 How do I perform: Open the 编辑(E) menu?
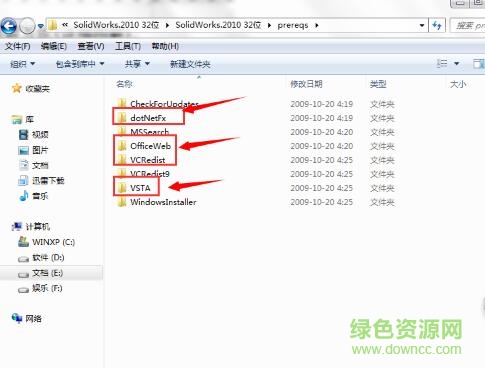tap(54, 46)
